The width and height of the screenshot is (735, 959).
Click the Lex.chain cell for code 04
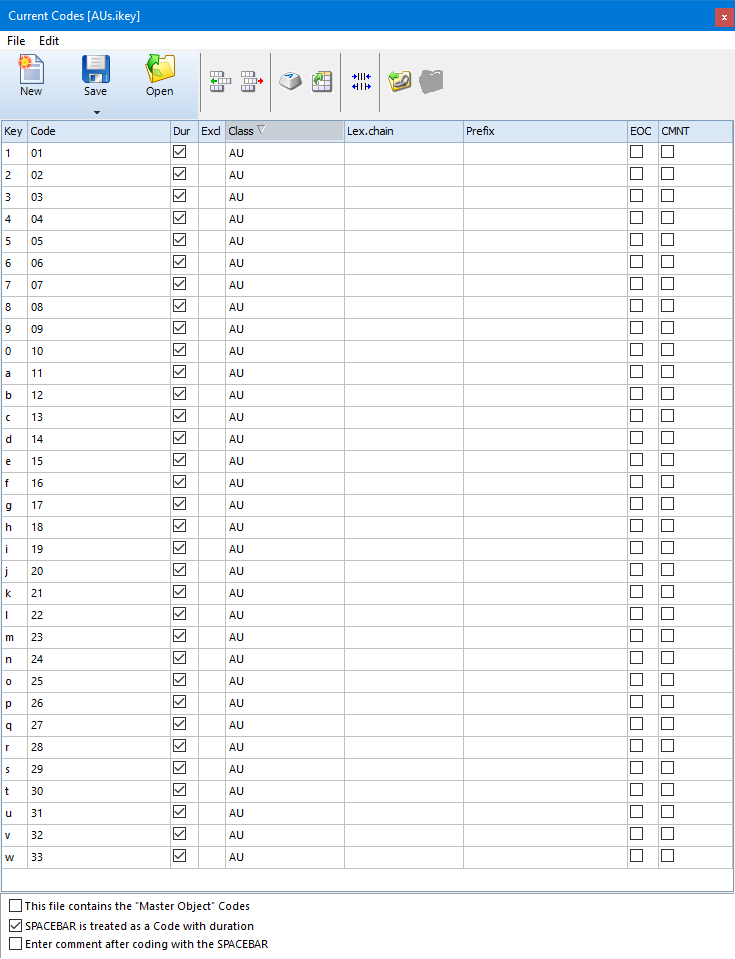point(404,219)
